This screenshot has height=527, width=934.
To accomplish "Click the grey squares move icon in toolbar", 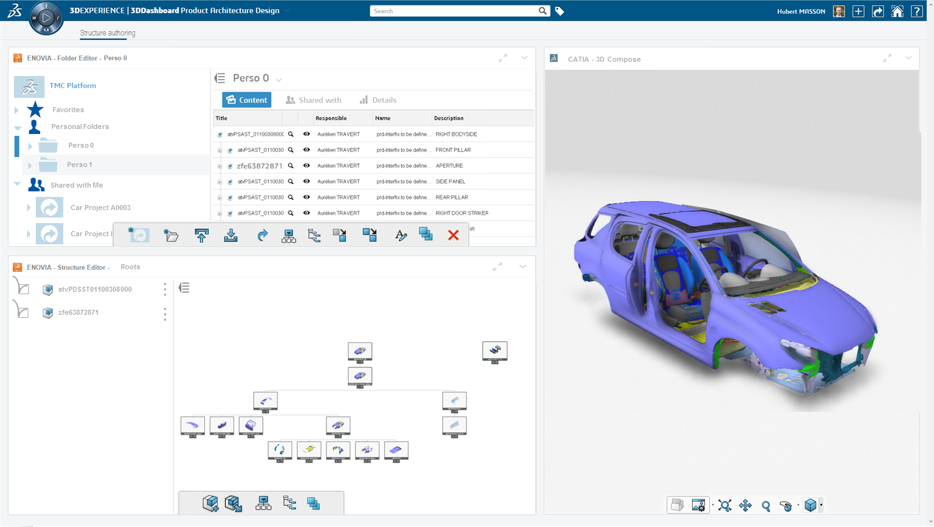I will (340, 235).
